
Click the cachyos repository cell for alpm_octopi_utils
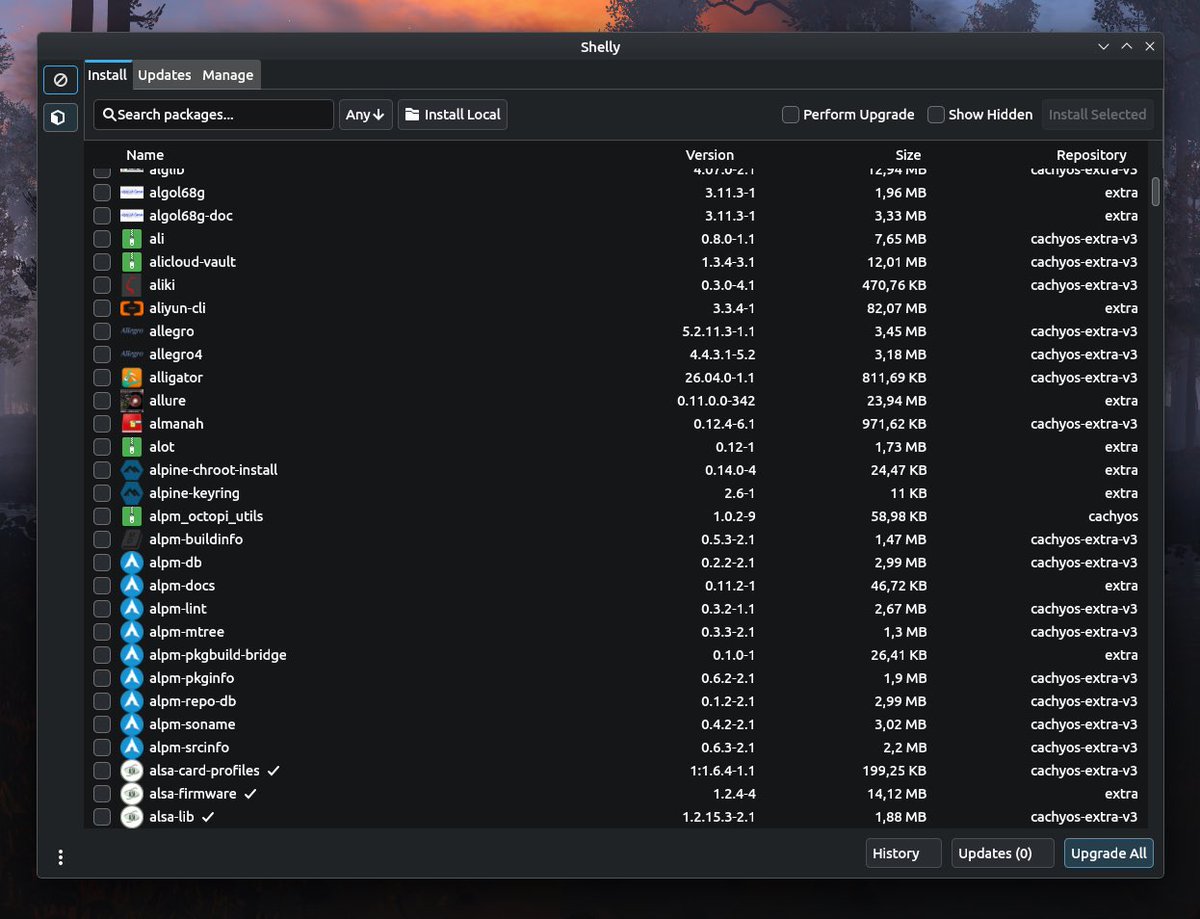[x=1113, y=516]
